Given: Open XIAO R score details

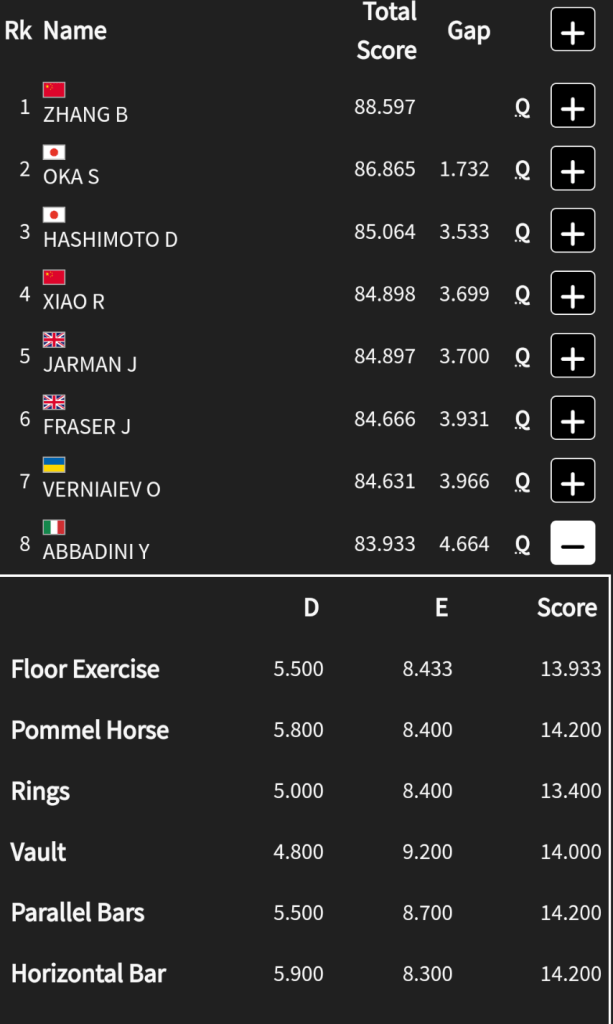Looking at the screenshot, I should (x=572, y=294).
